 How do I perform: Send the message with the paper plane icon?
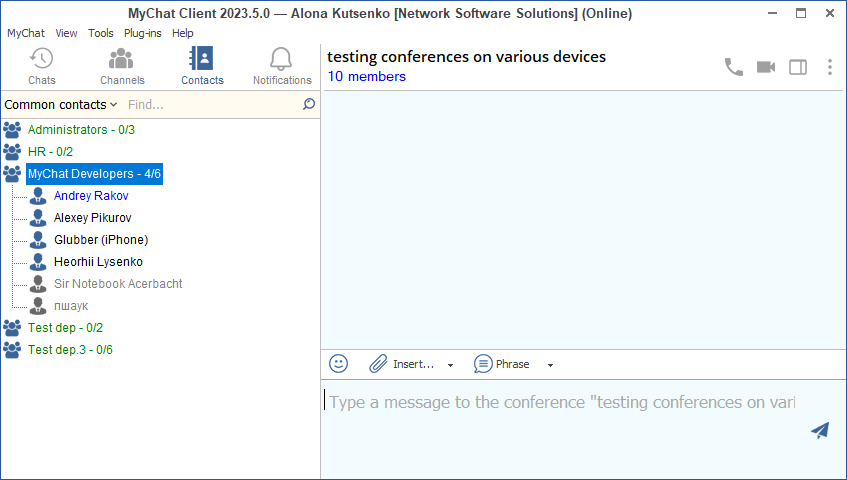coord(820,430)
